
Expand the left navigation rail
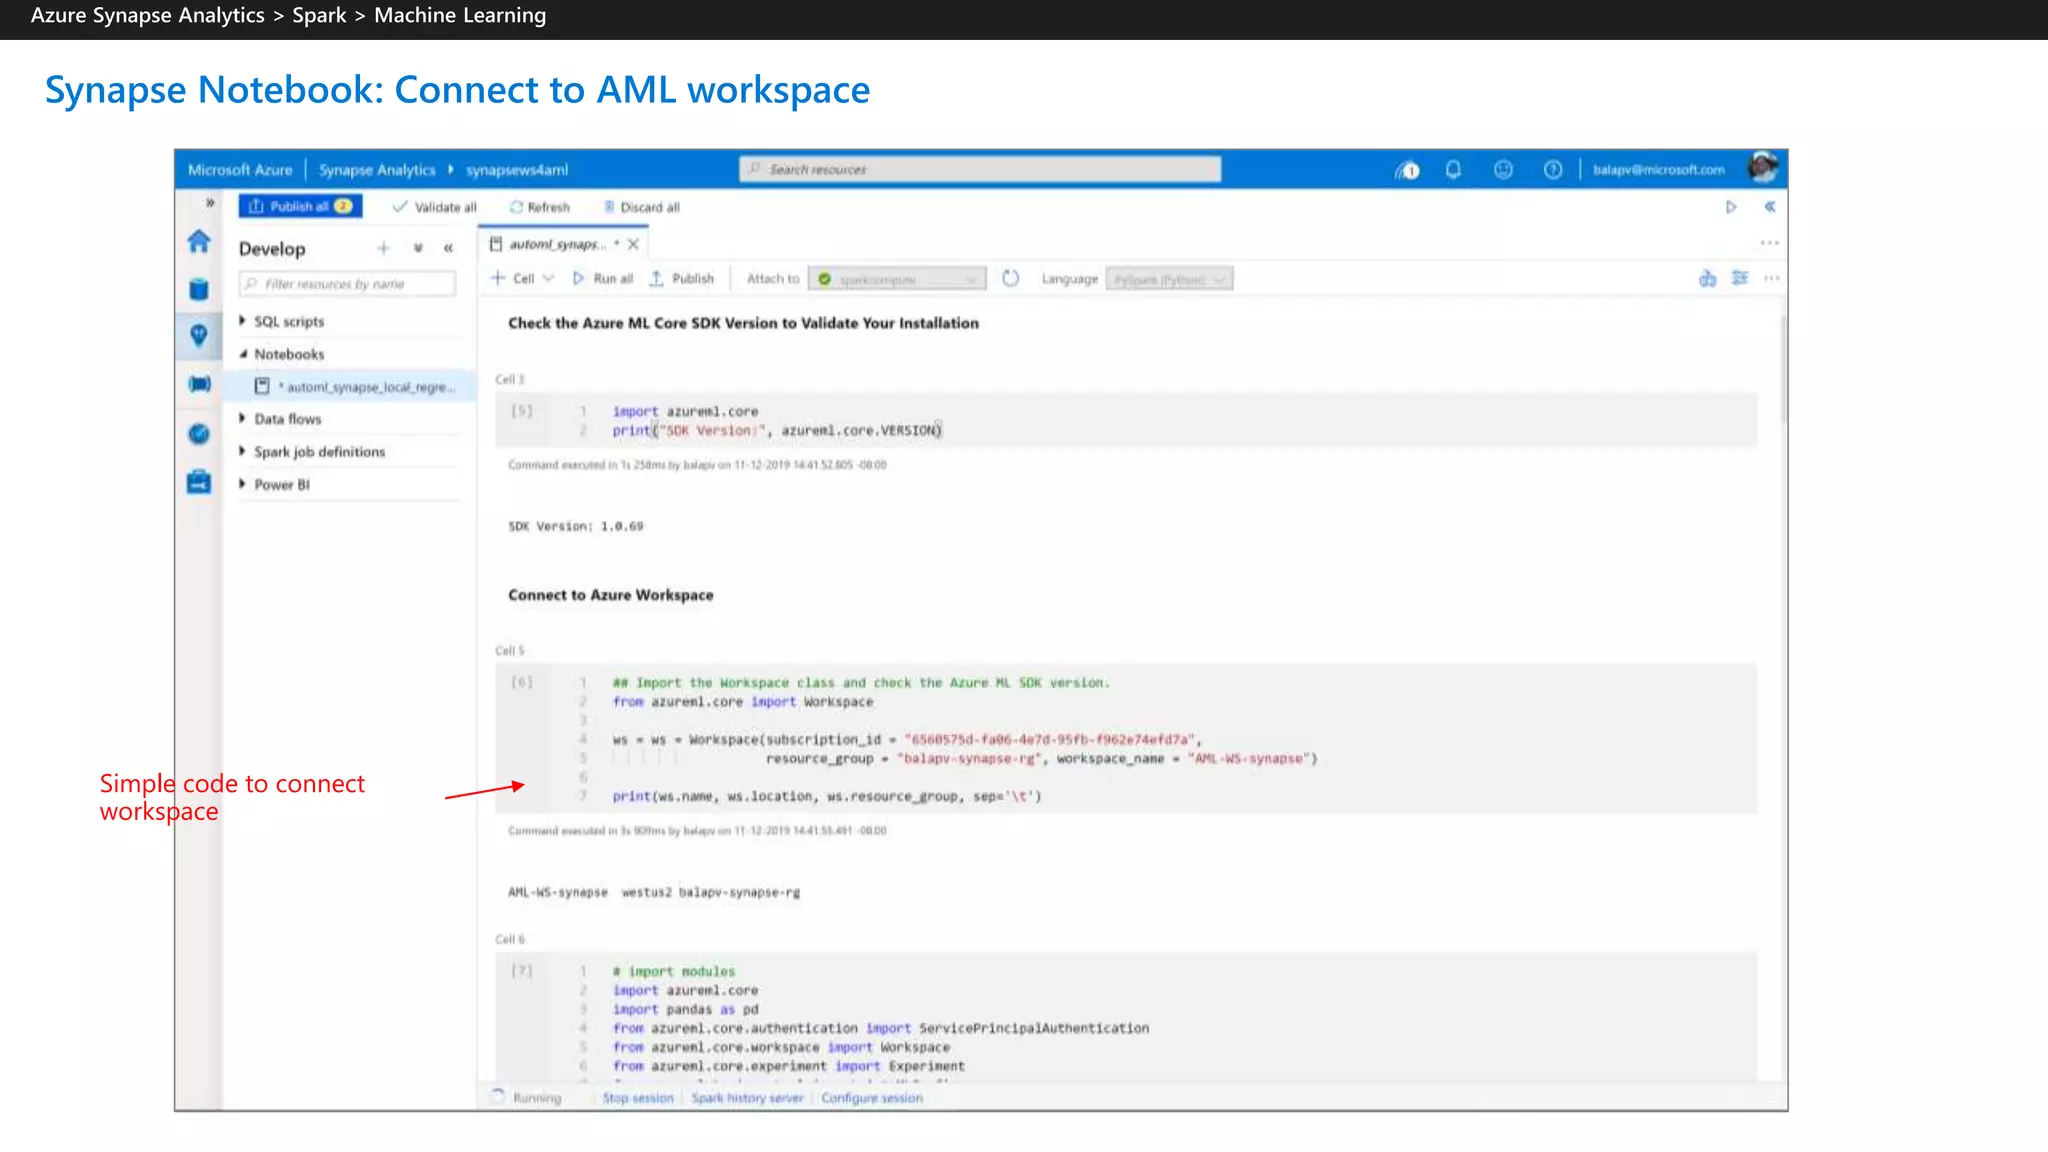210,203
